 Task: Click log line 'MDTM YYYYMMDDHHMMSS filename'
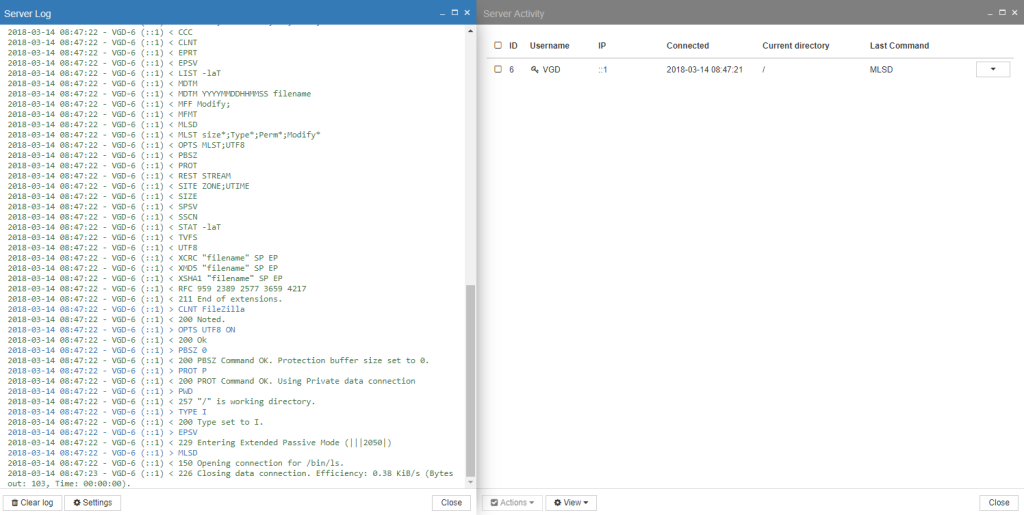coord(159,94)
